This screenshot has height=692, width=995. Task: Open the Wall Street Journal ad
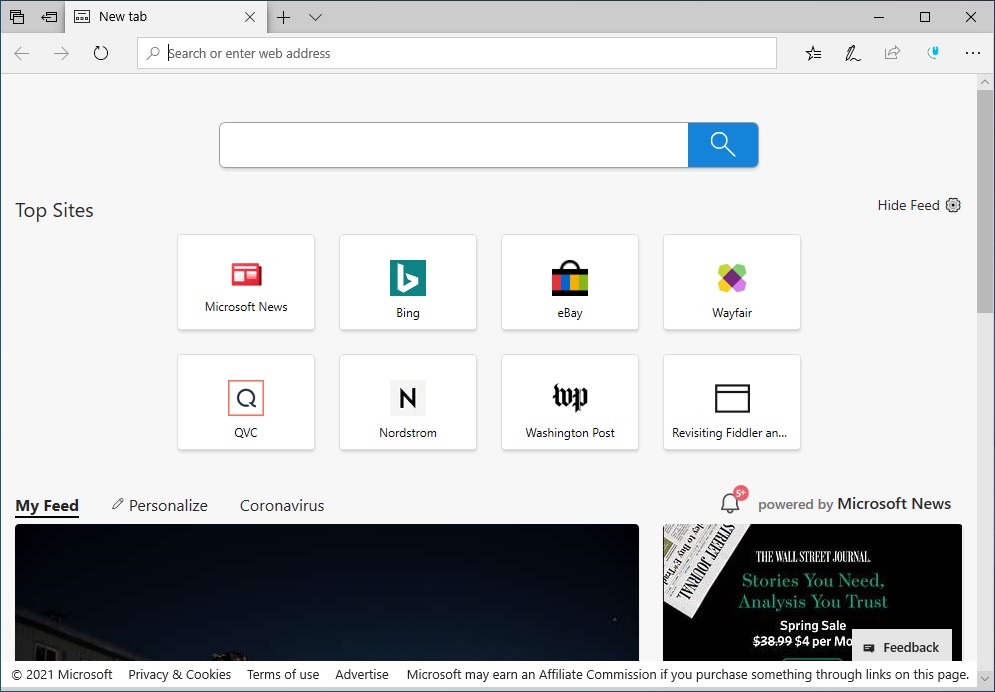click(812, 592)
